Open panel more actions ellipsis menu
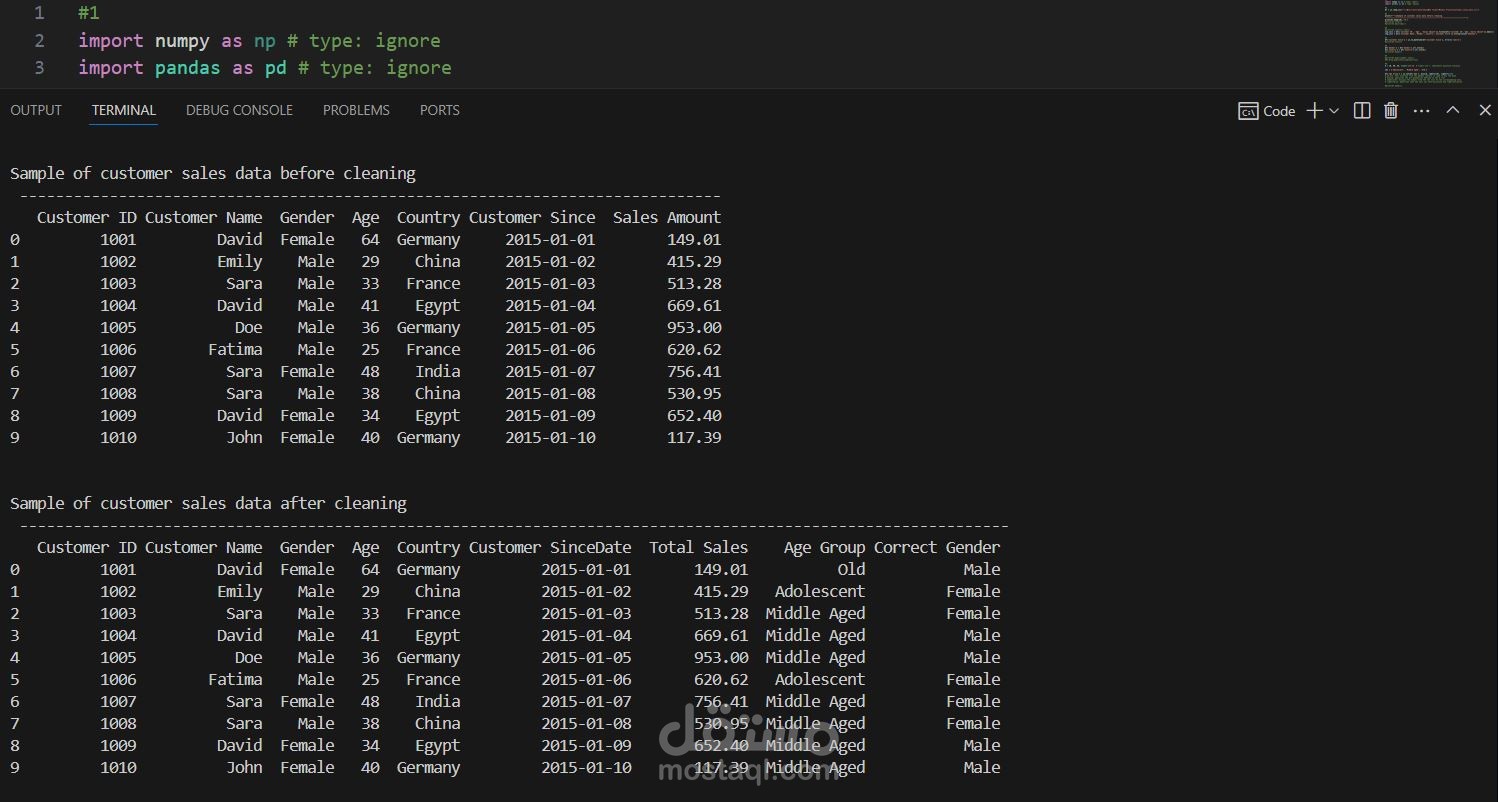 click(x=1422, y=111)
